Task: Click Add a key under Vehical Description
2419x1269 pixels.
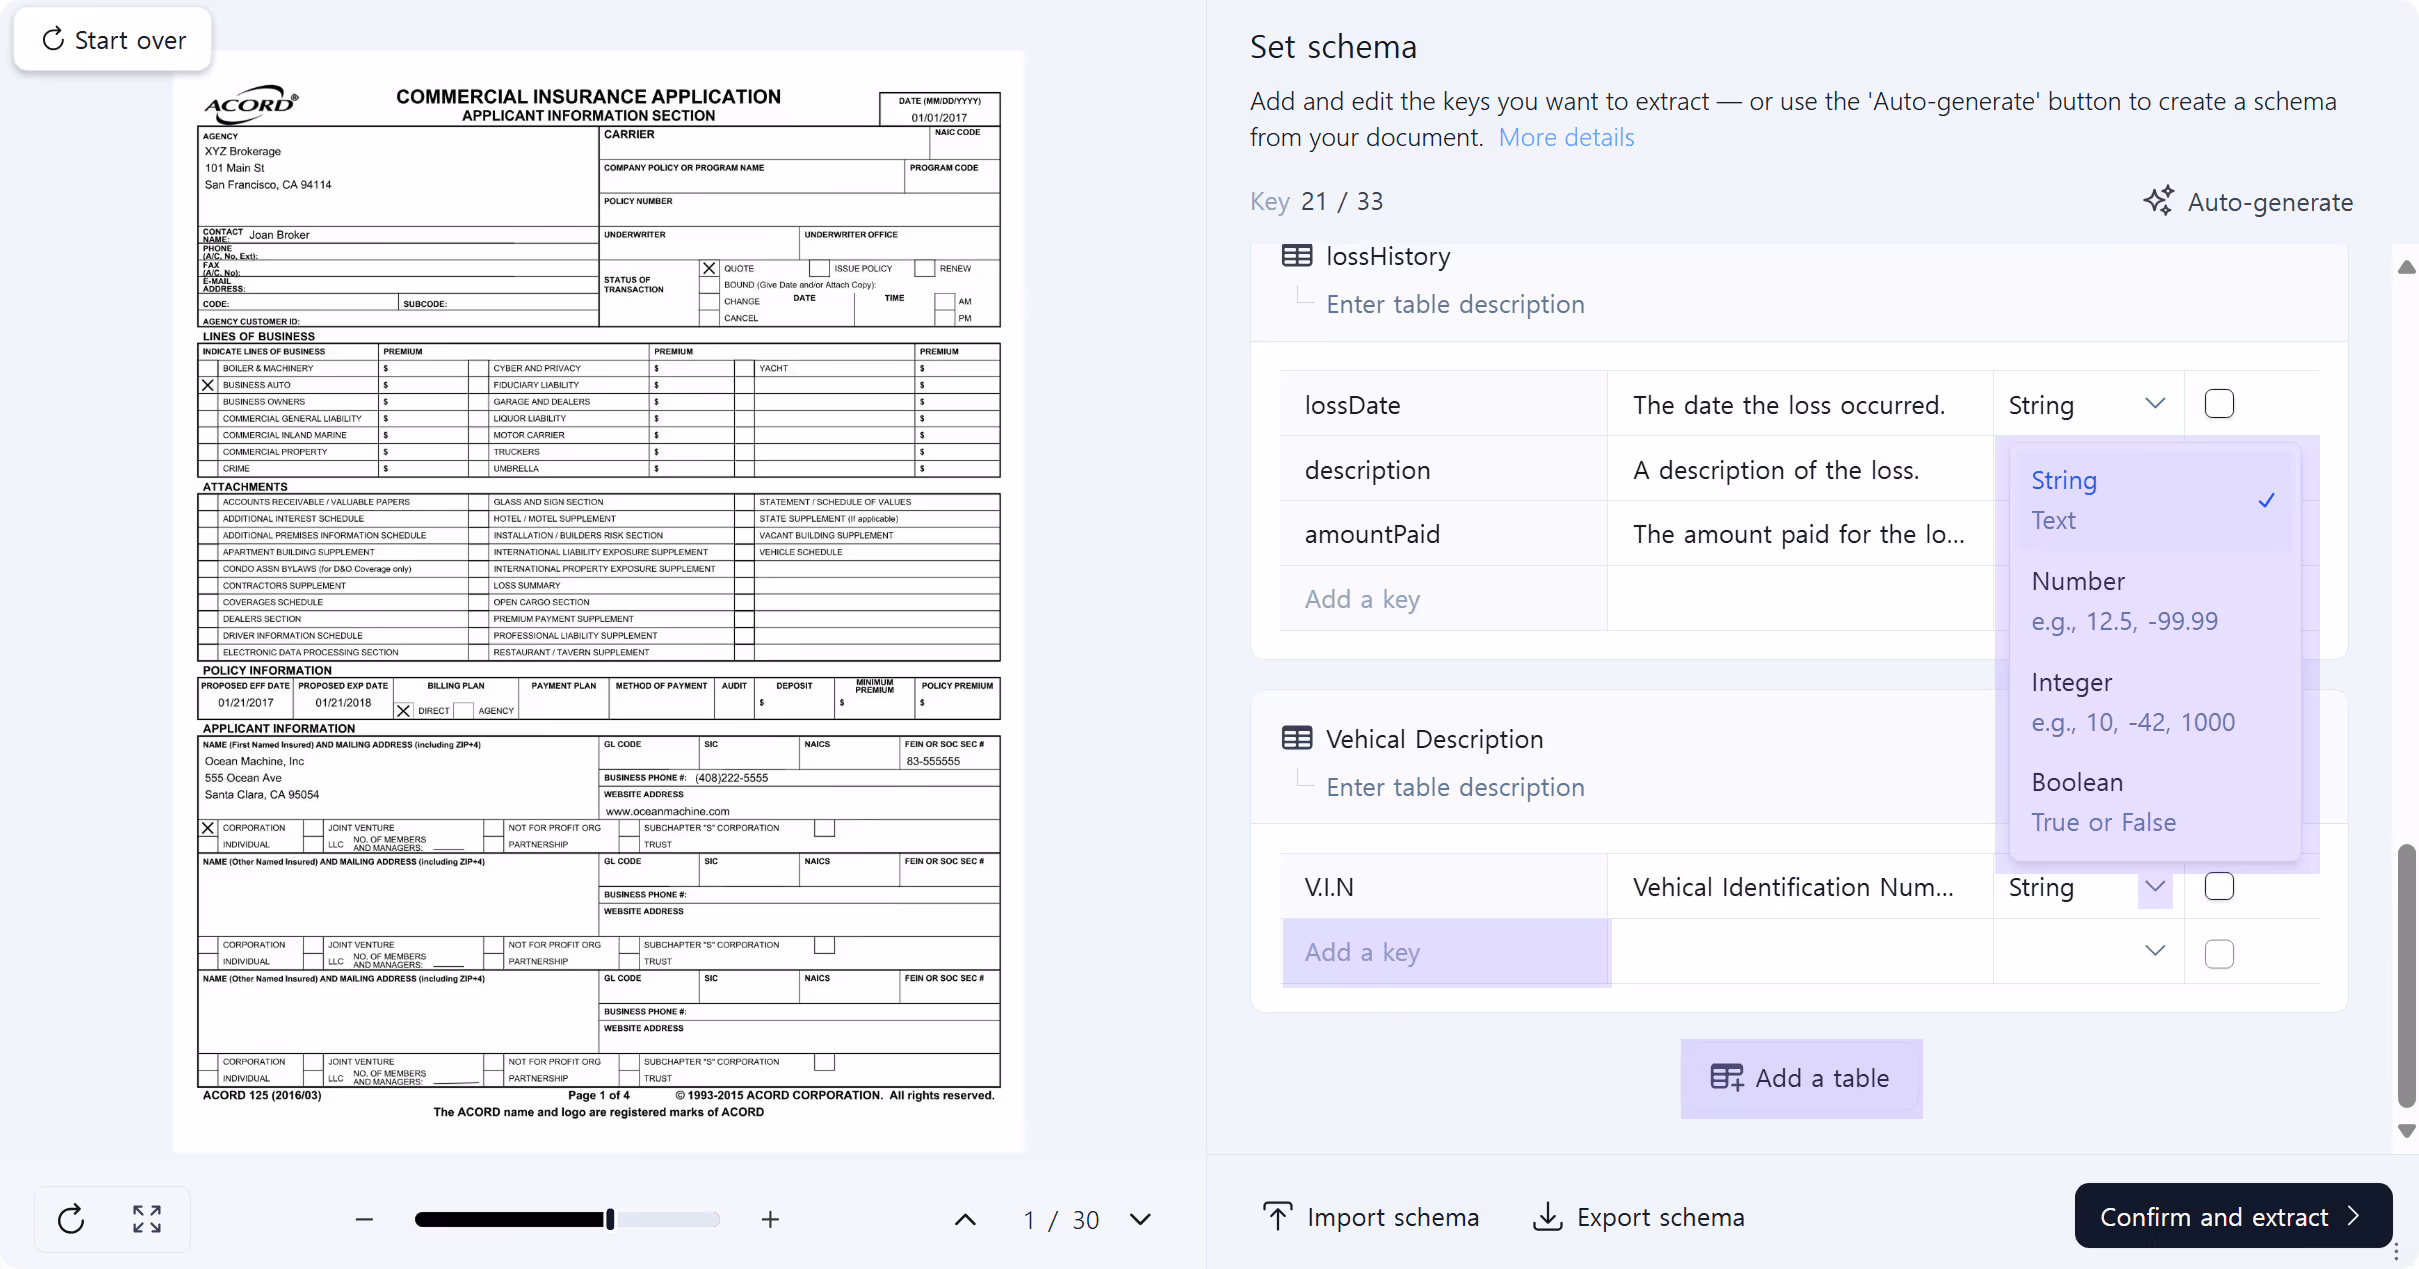Action: [1361, 952]
